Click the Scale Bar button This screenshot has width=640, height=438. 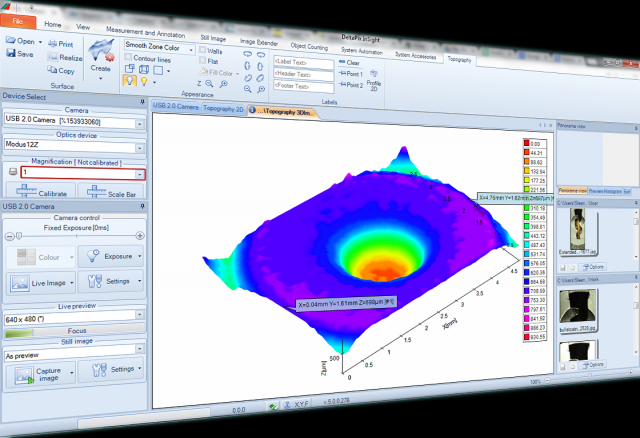[x=111, y=193]
